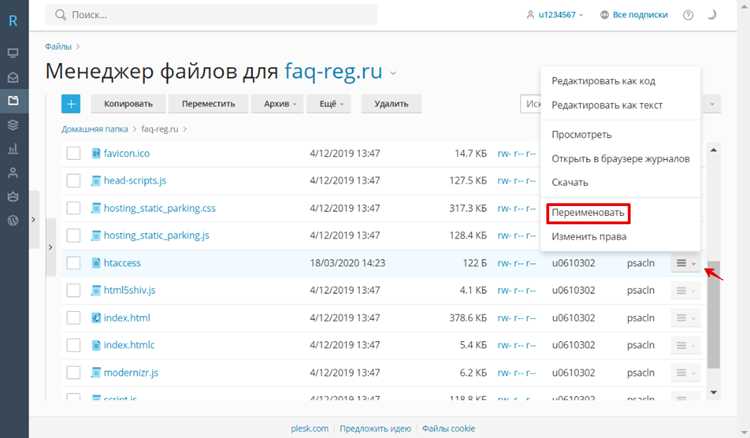This screenshot has width=750, height=438.
Task: Click the Поиск search field
Action: [211, 15]
